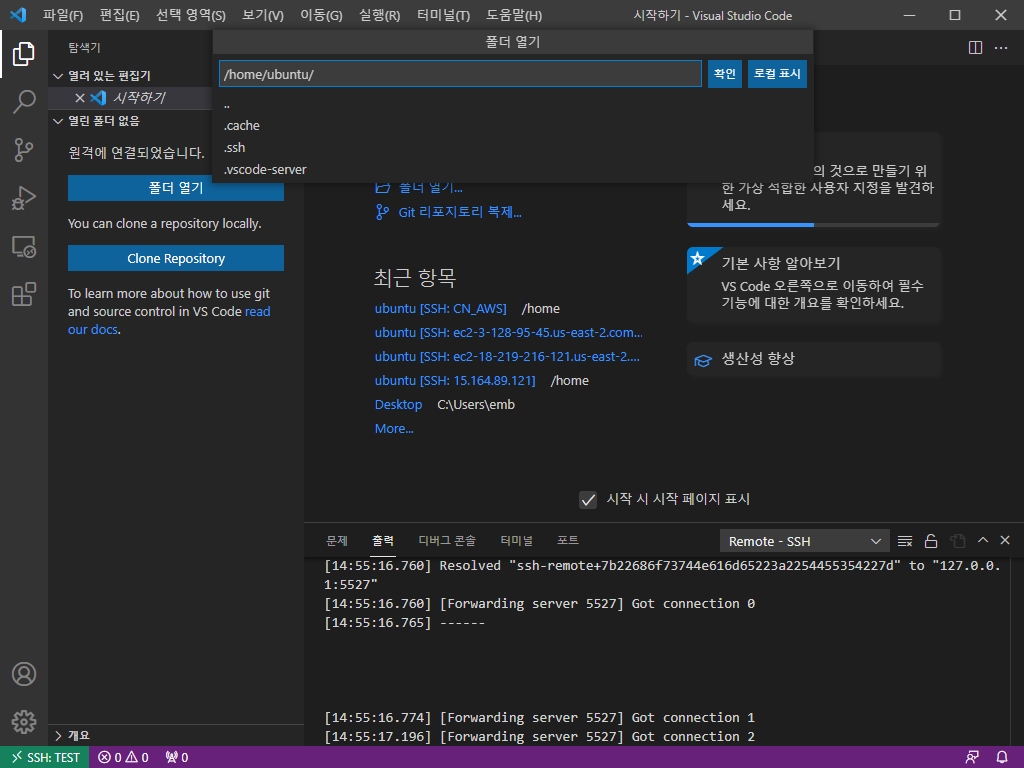Click the /home/ubuntu/ path input field
Screen dimensions: 1024x768
[x=460, y=74]
